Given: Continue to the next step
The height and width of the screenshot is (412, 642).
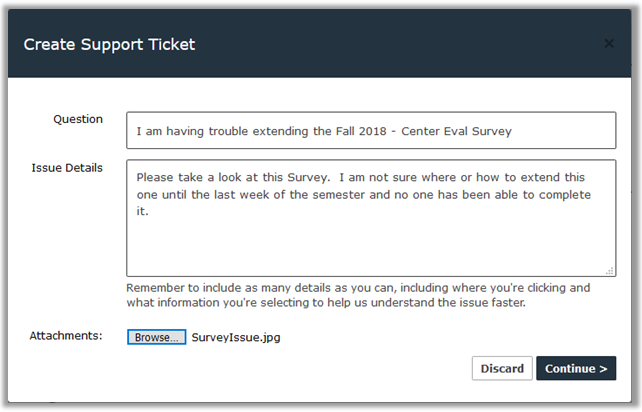Looking at the screenshot, I should [576, 368].
